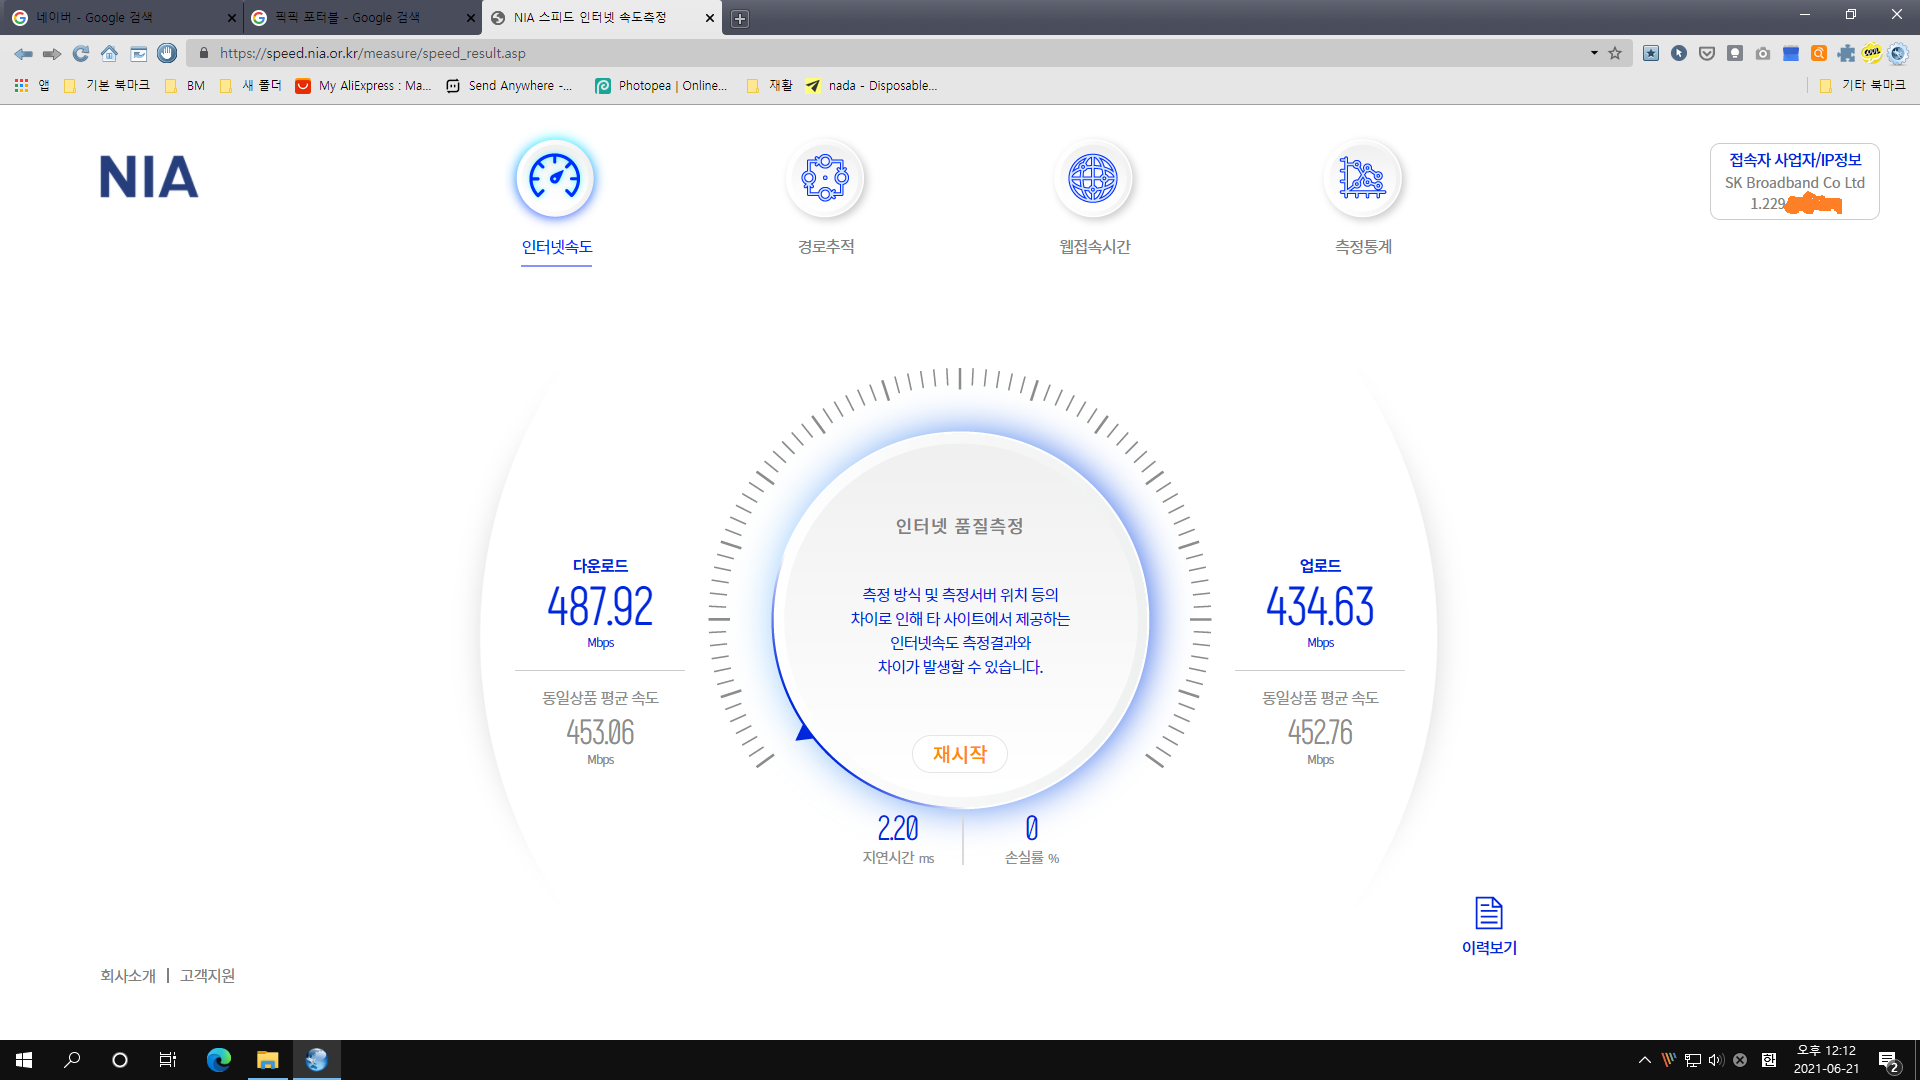Open File Explorer from the taskbar
Image resolution: width=1920 pixels, height=1080 pixels.
(267, 1060)
